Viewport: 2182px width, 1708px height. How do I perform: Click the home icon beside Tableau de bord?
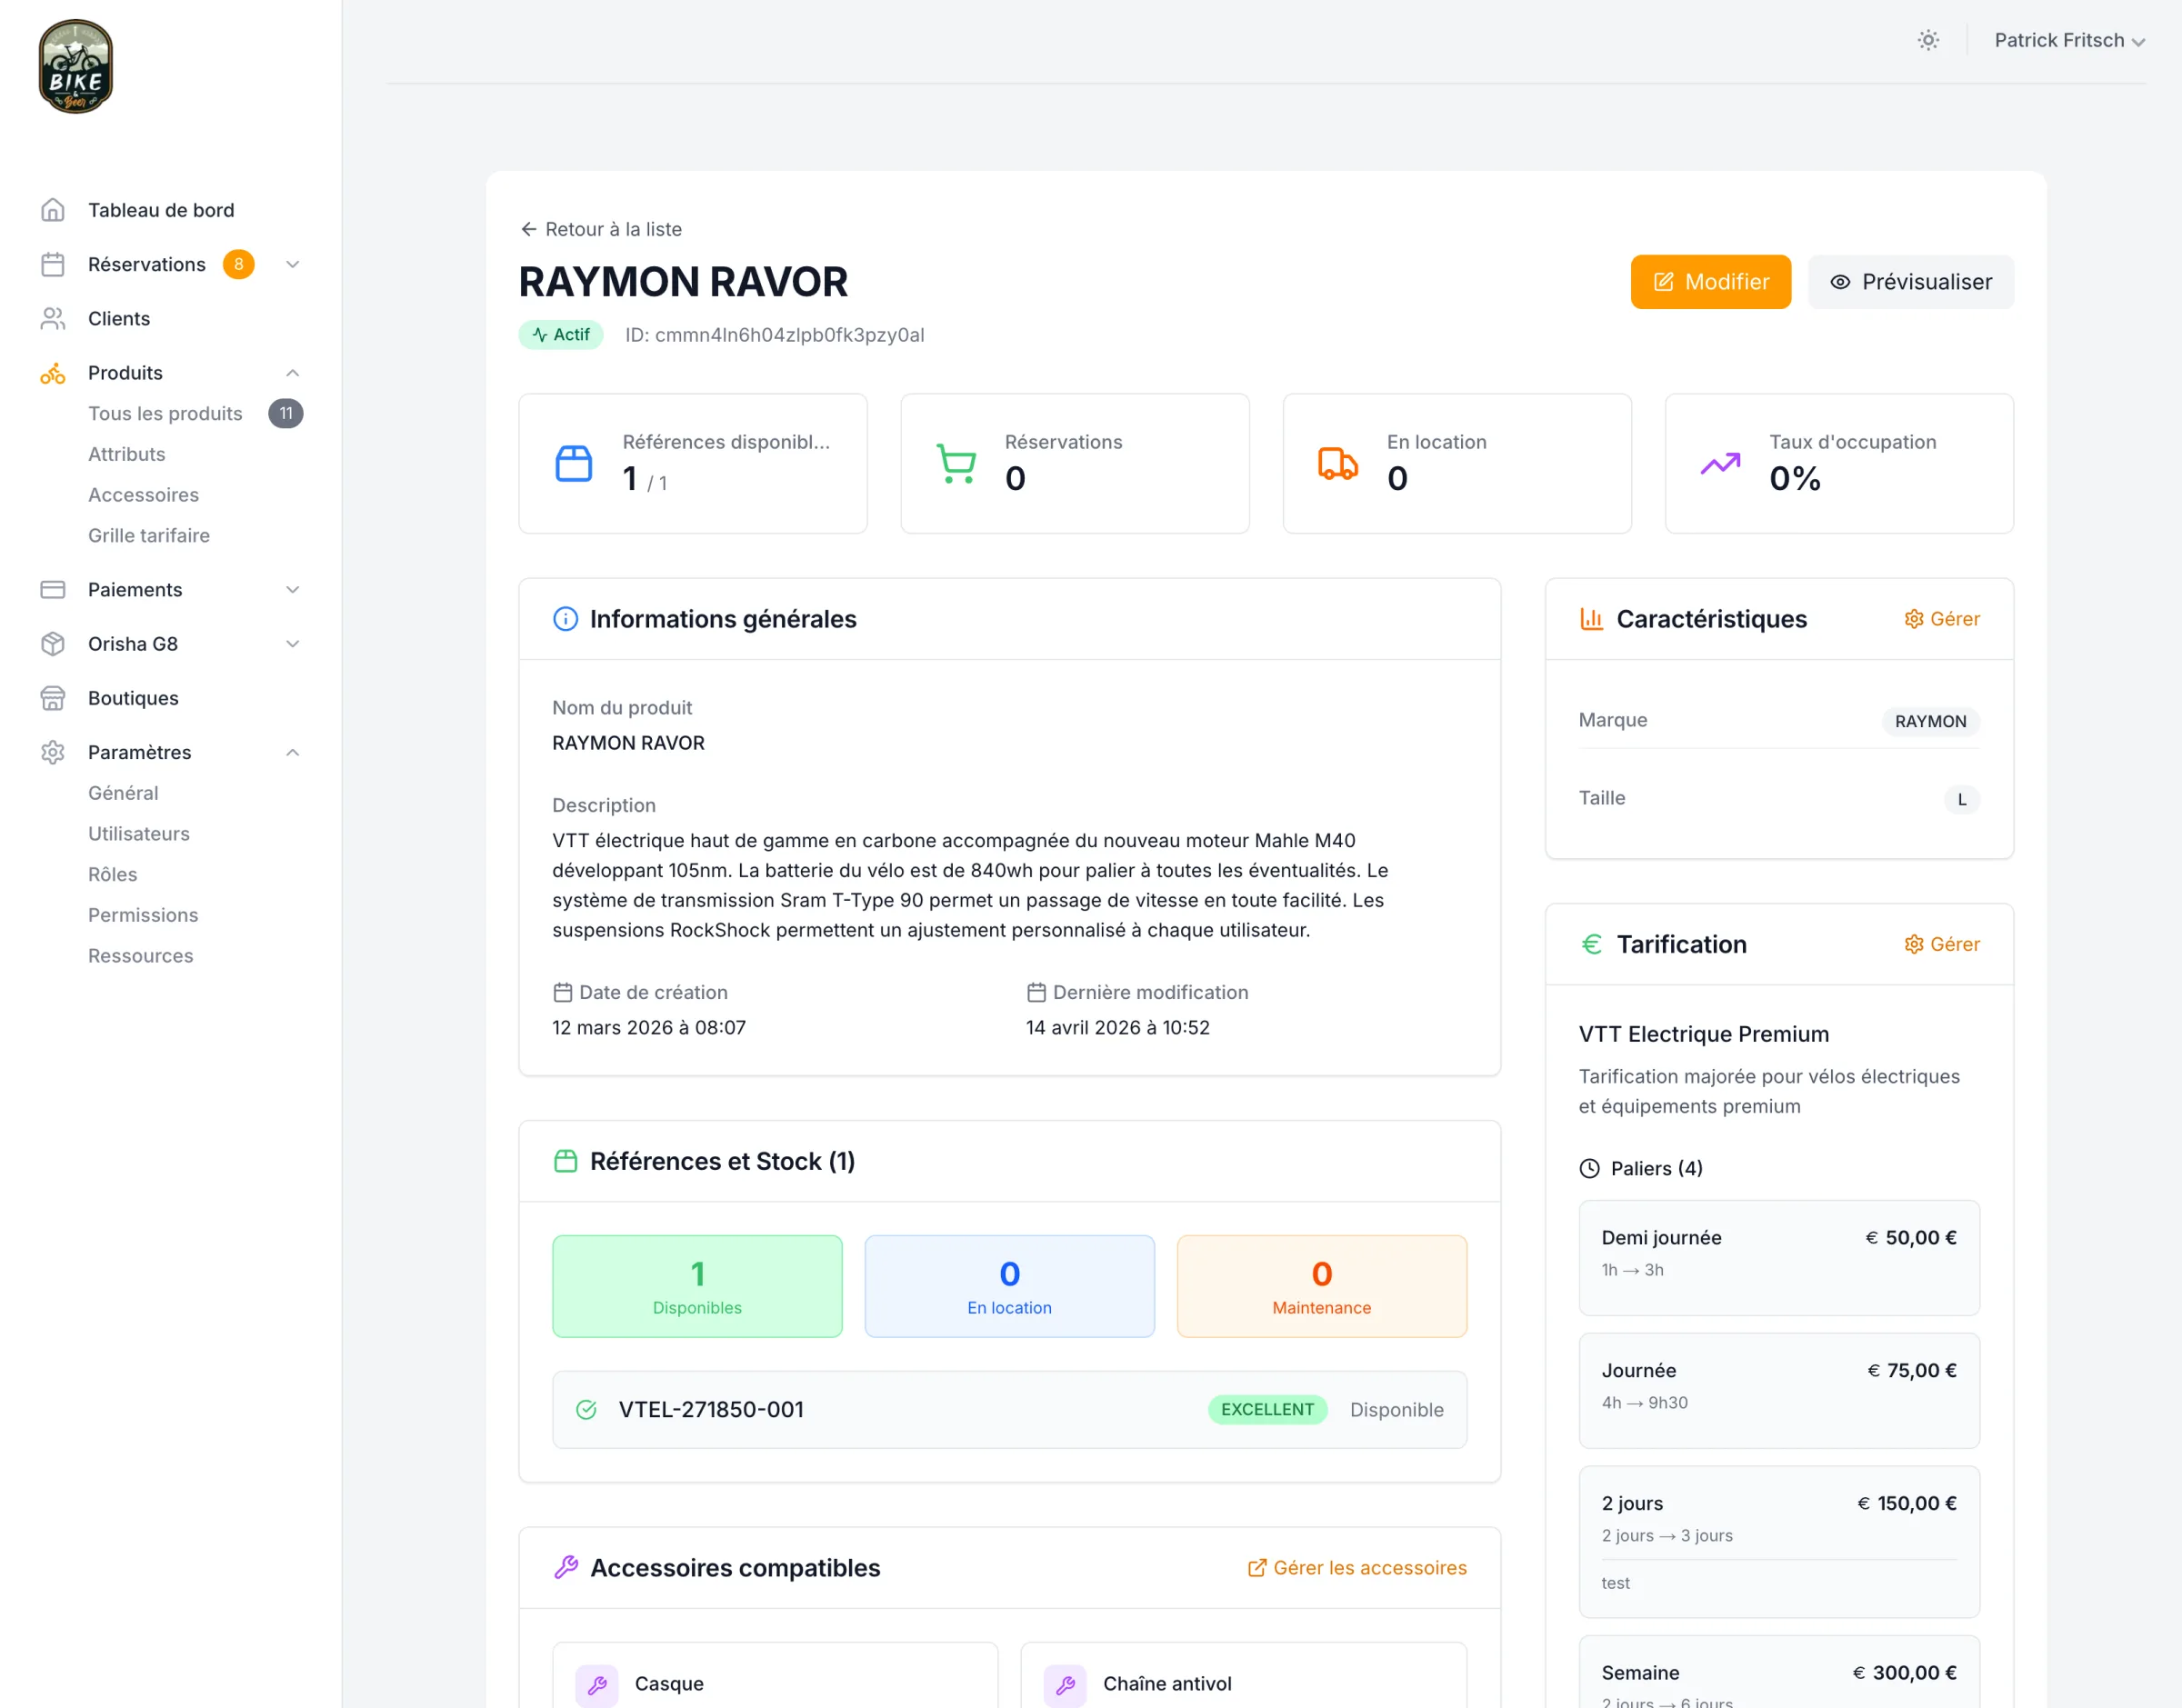tap(53, 210)
